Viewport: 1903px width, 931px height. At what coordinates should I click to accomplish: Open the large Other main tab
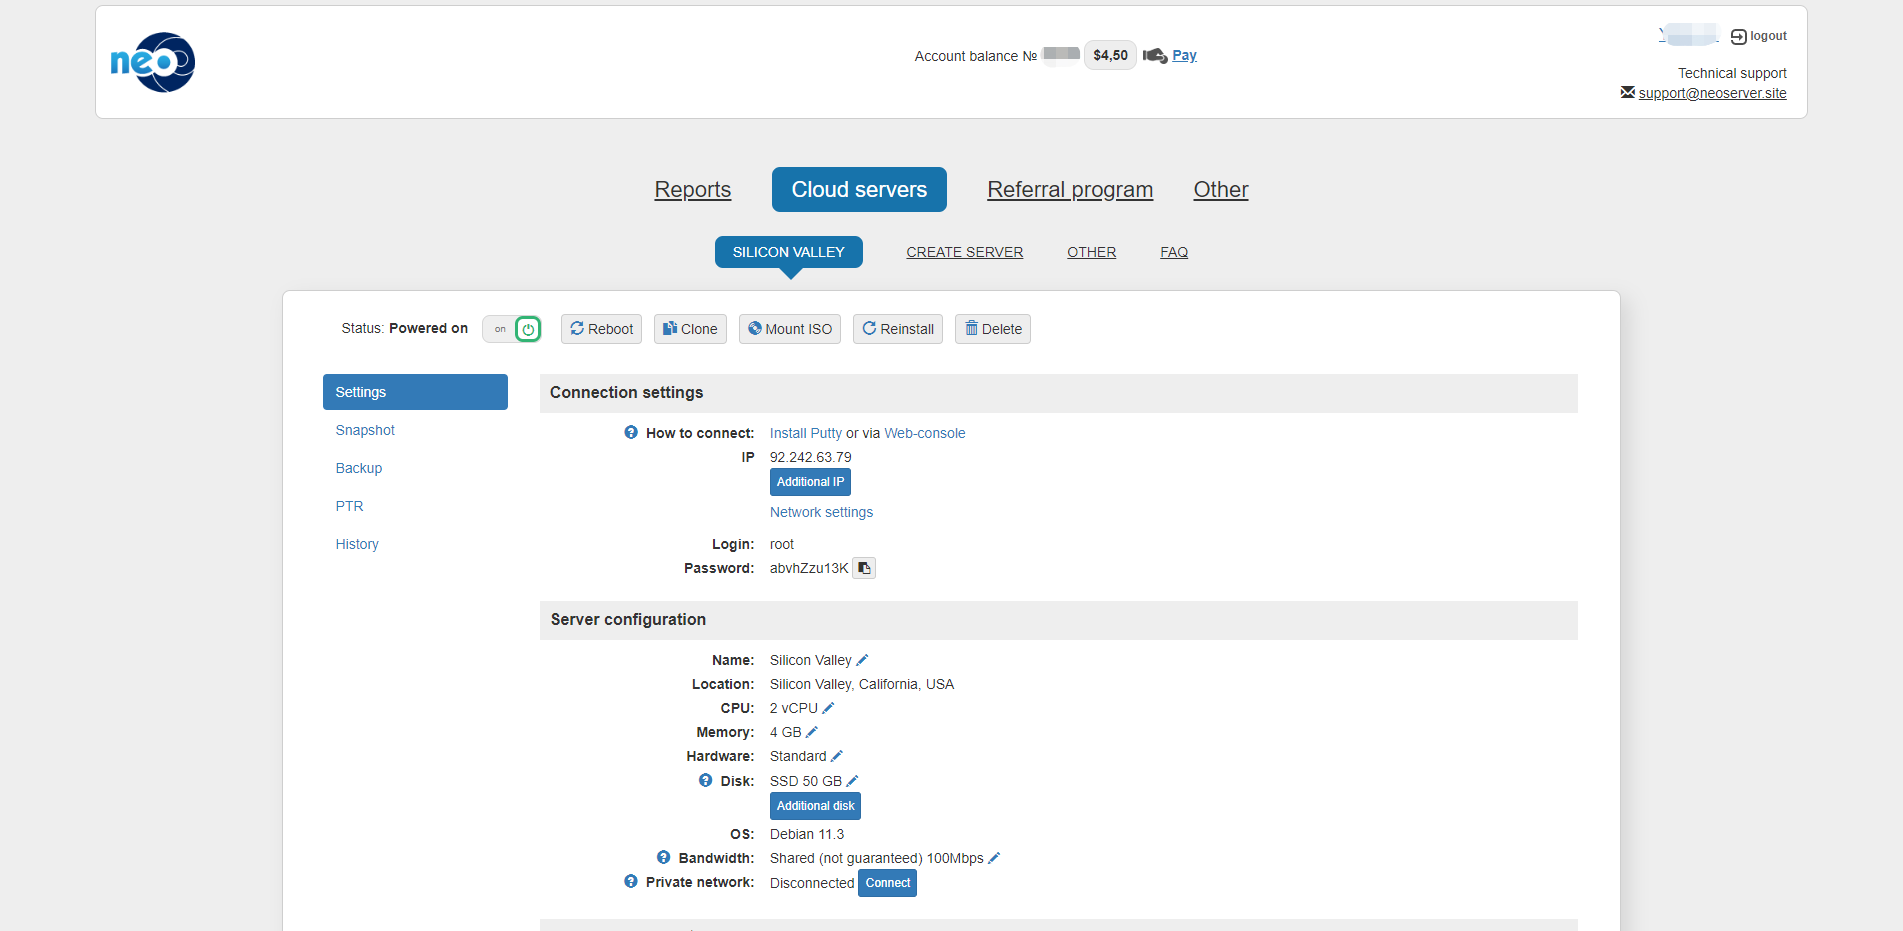tap(1221, 189)
